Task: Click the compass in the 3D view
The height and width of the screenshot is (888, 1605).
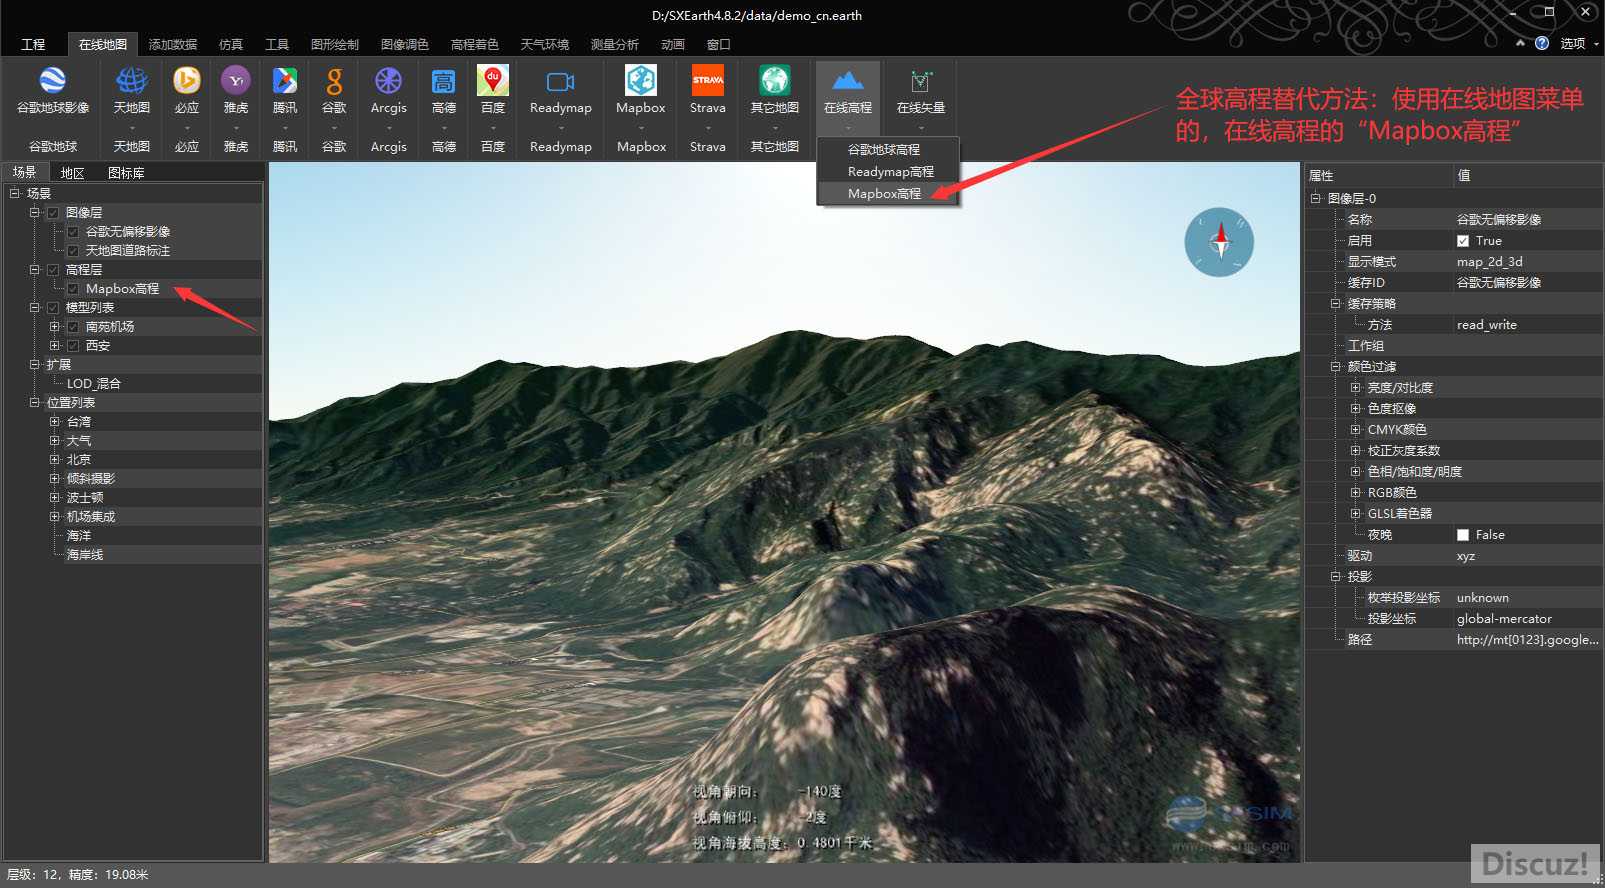Action: click(1219, 242)
